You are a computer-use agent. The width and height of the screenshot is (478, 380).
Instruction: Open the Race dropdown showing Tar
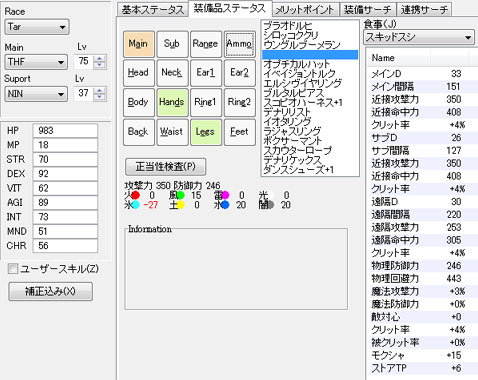coord(37,27)
